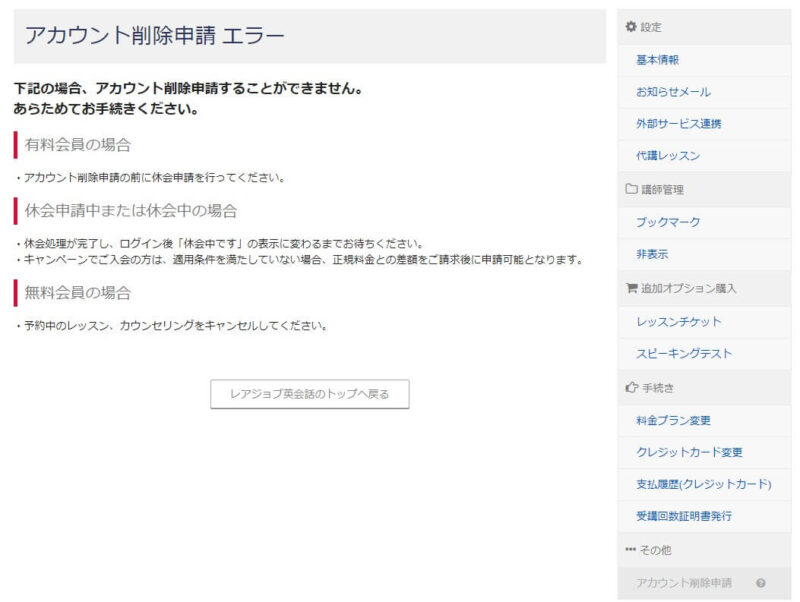Click the 手続き section header
Viewport: 800px width, 602px height.
click(704, 388)
